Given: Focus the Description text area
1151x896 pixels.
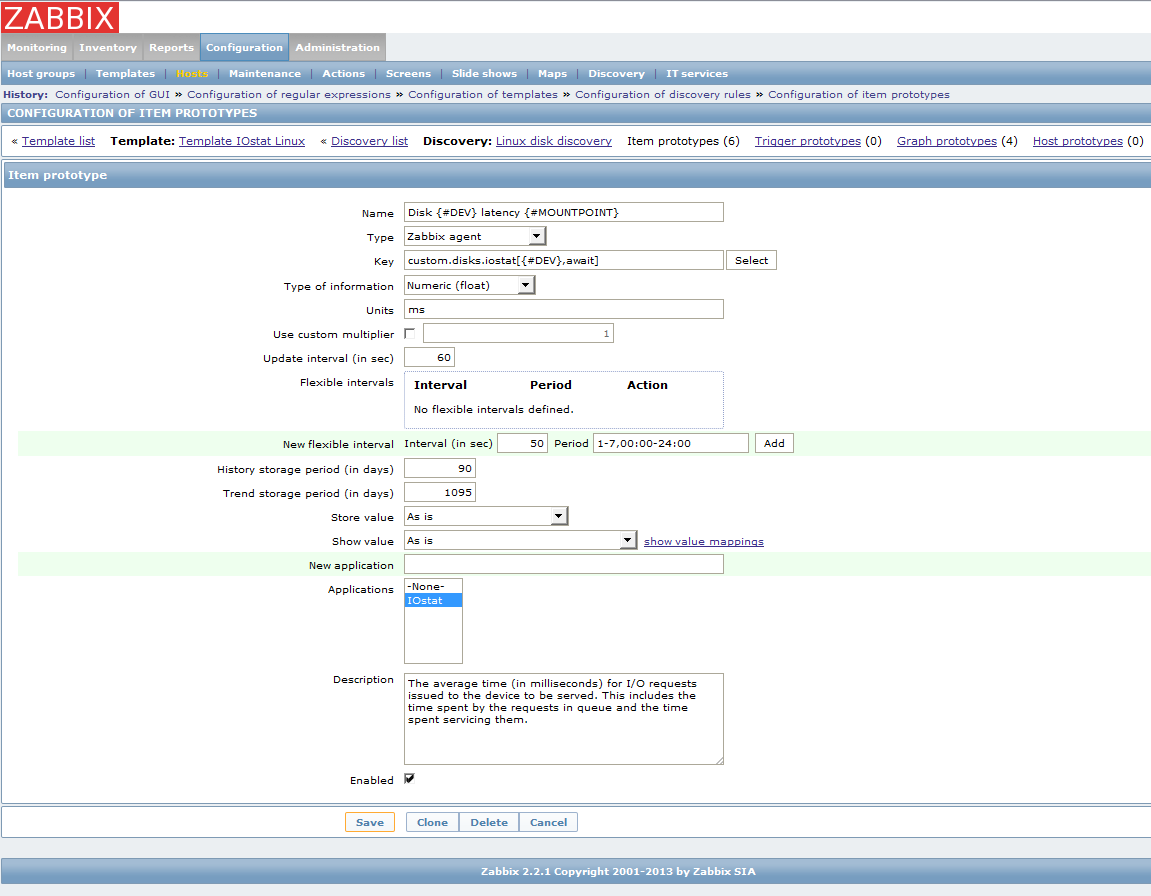Looking at the screenshot, I should click(x=563, y=718).
